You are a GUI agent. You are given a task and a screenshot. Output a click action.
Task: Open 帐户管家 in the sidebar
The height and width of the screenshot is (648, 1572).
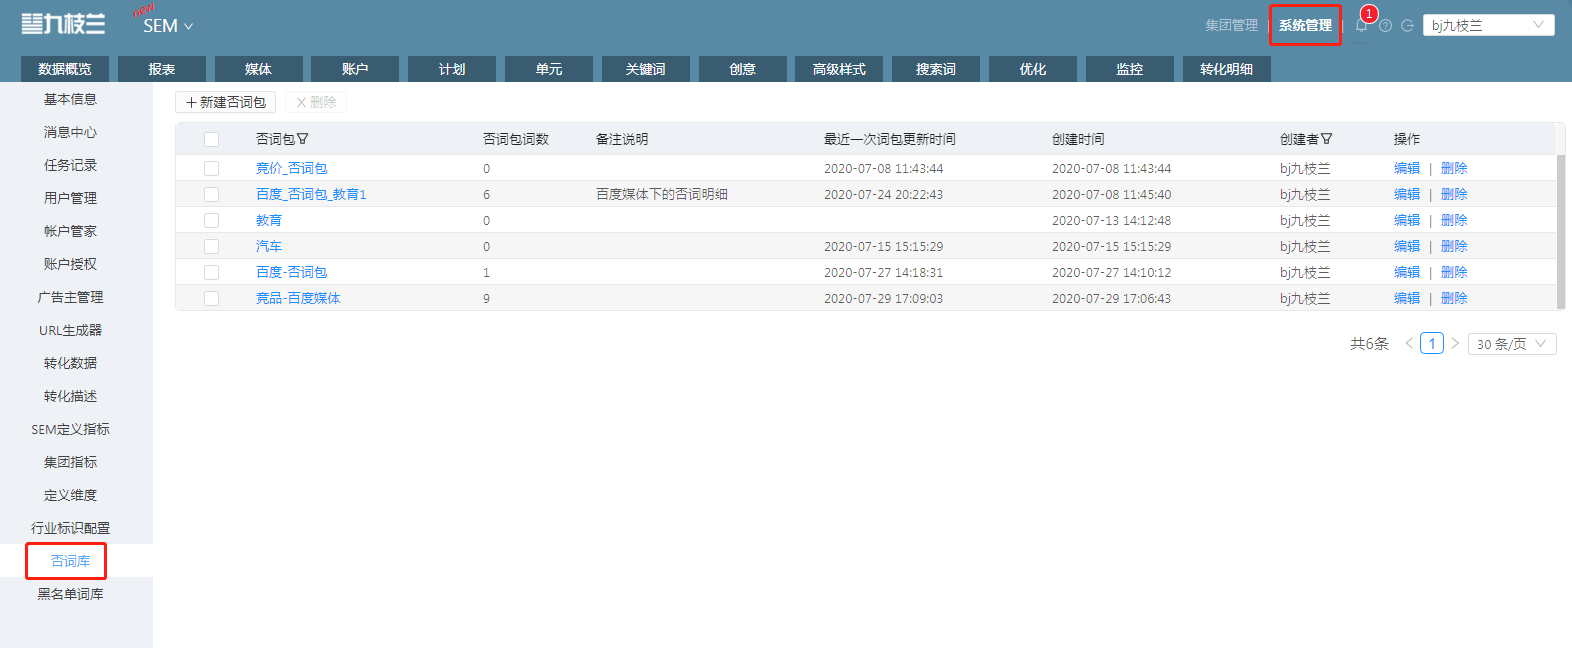pyautogui.click(x=70, y=231)
